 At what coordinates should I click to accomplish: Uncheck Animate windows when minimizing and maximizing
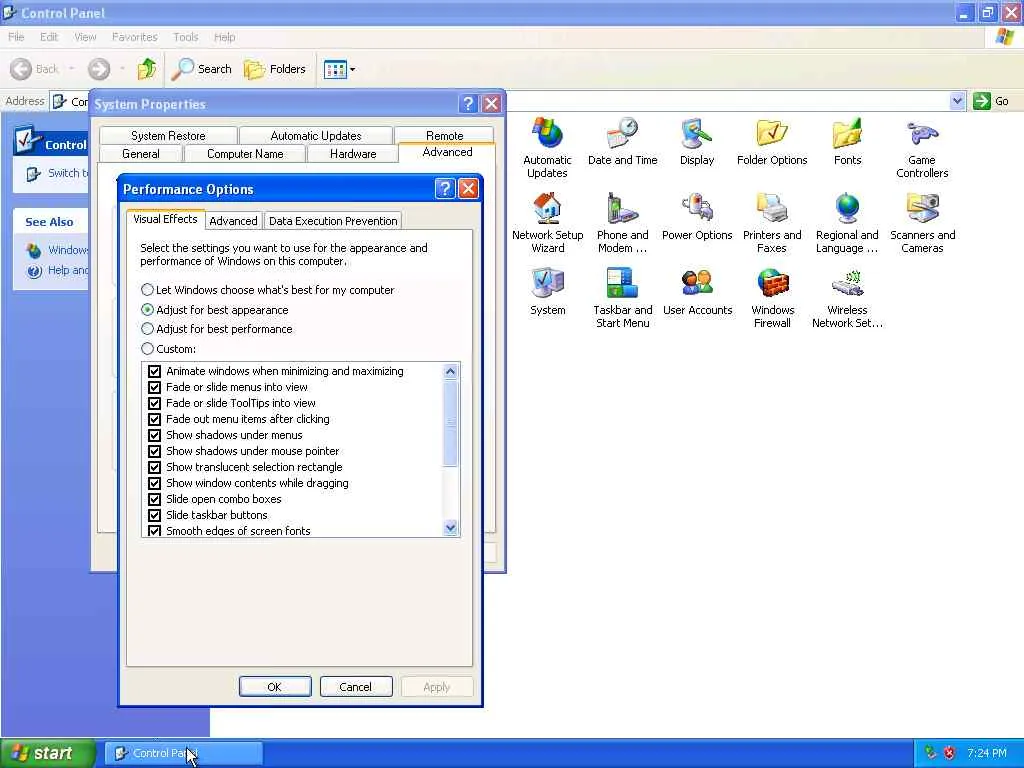click(x=155, y=371)
